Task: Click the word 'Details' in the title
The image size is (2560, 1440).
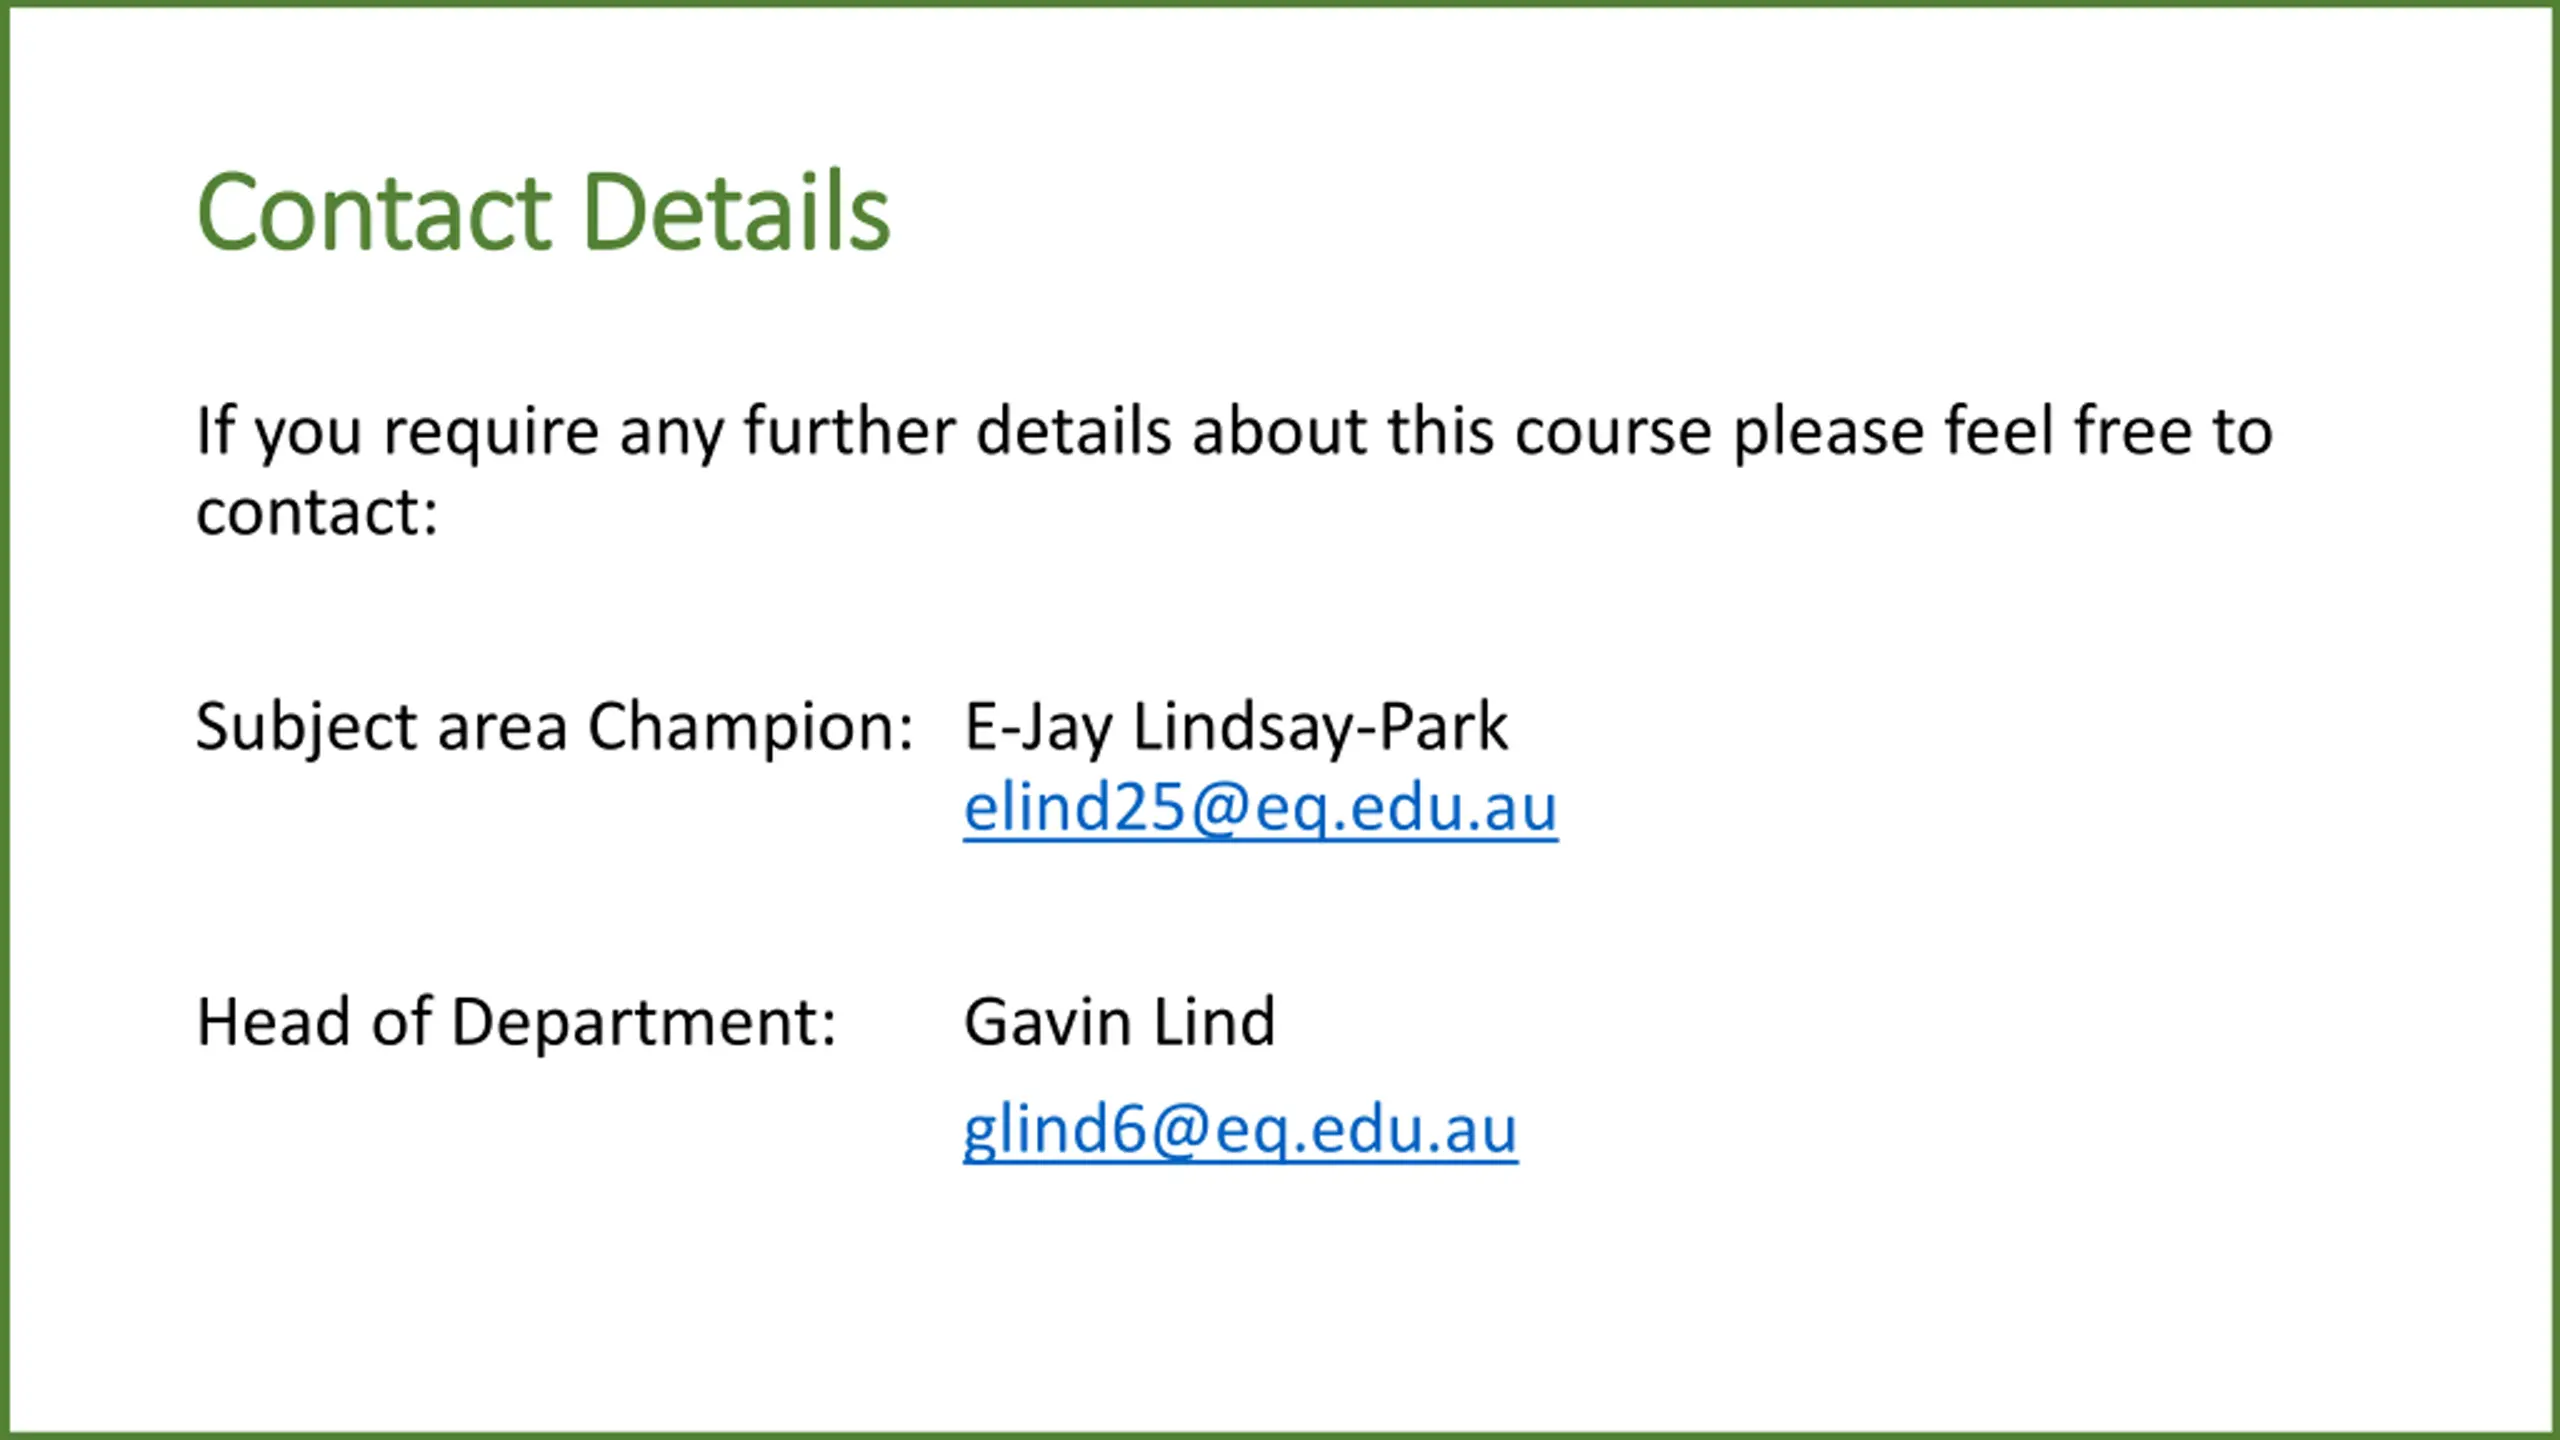Action: (736, 212)
